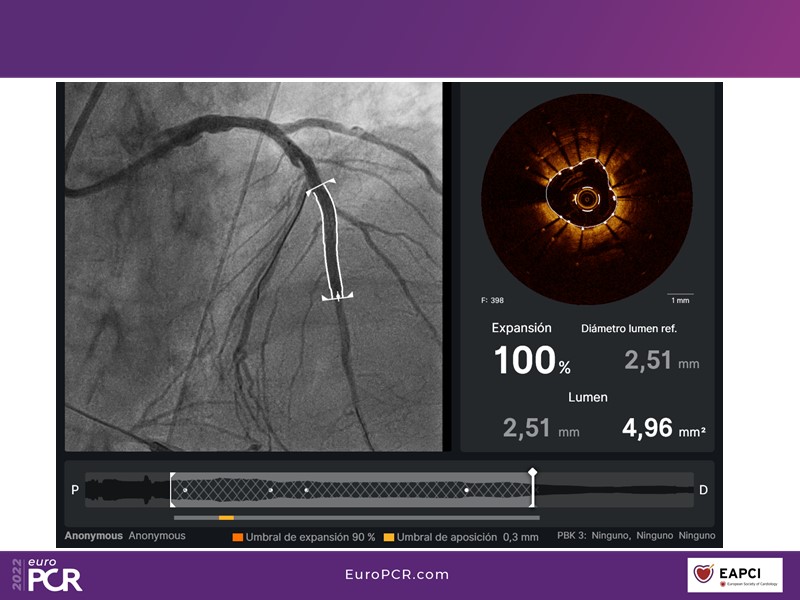Viewport: 800px width, 600px height.
Task: Click the orange segment on apposition bar
Action: [227, 518]
